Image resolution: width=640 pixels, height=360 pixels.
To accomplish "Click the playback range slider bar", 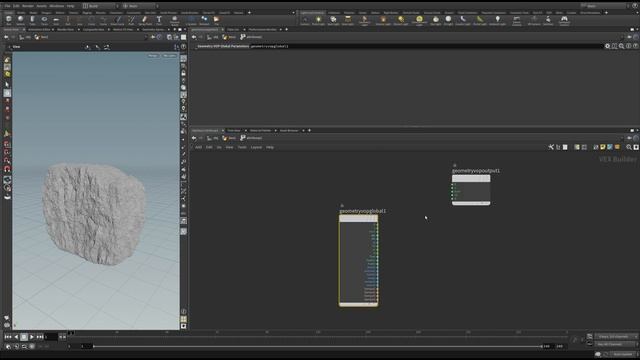I will tap(318, 346).
